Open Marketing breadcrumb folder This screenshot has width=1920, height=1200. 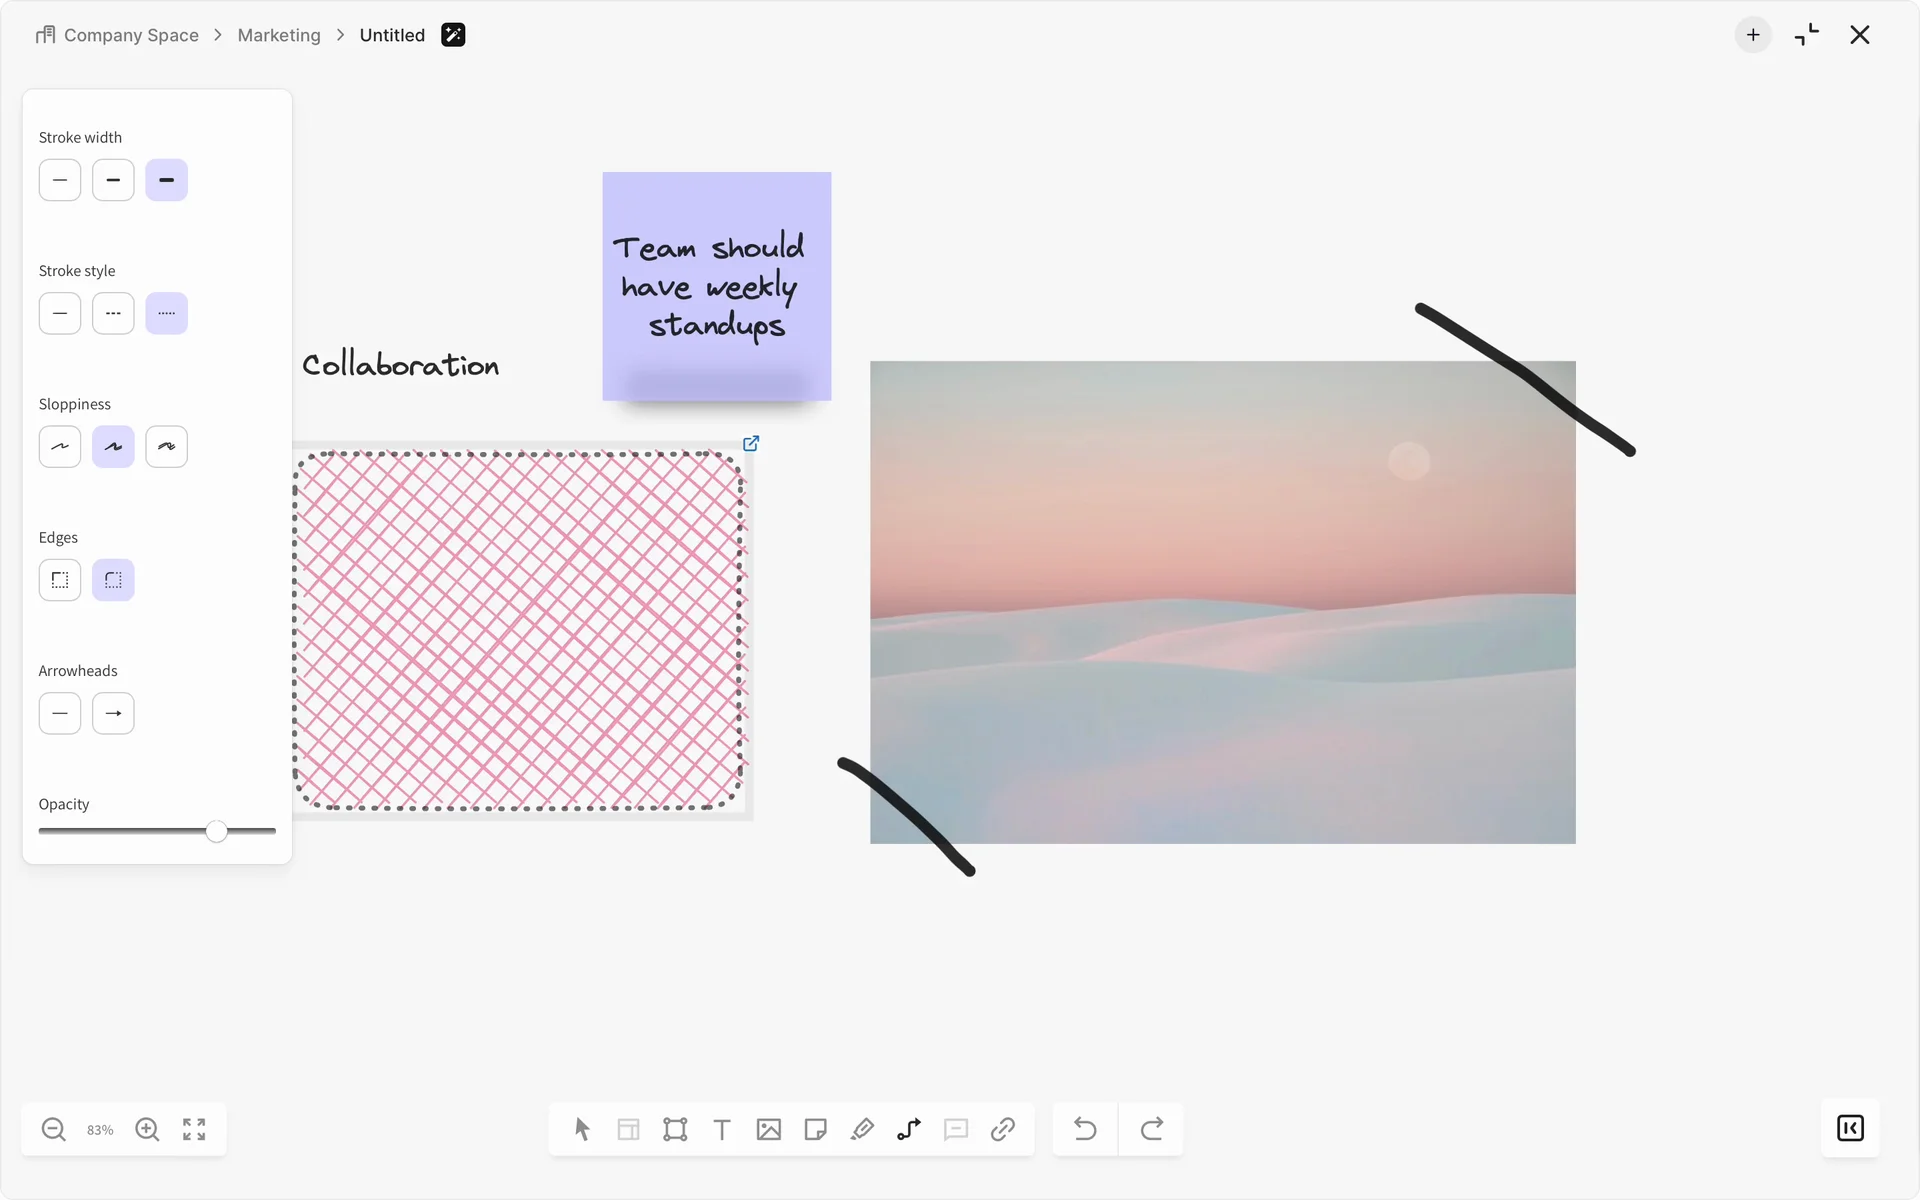pos(279,35)
